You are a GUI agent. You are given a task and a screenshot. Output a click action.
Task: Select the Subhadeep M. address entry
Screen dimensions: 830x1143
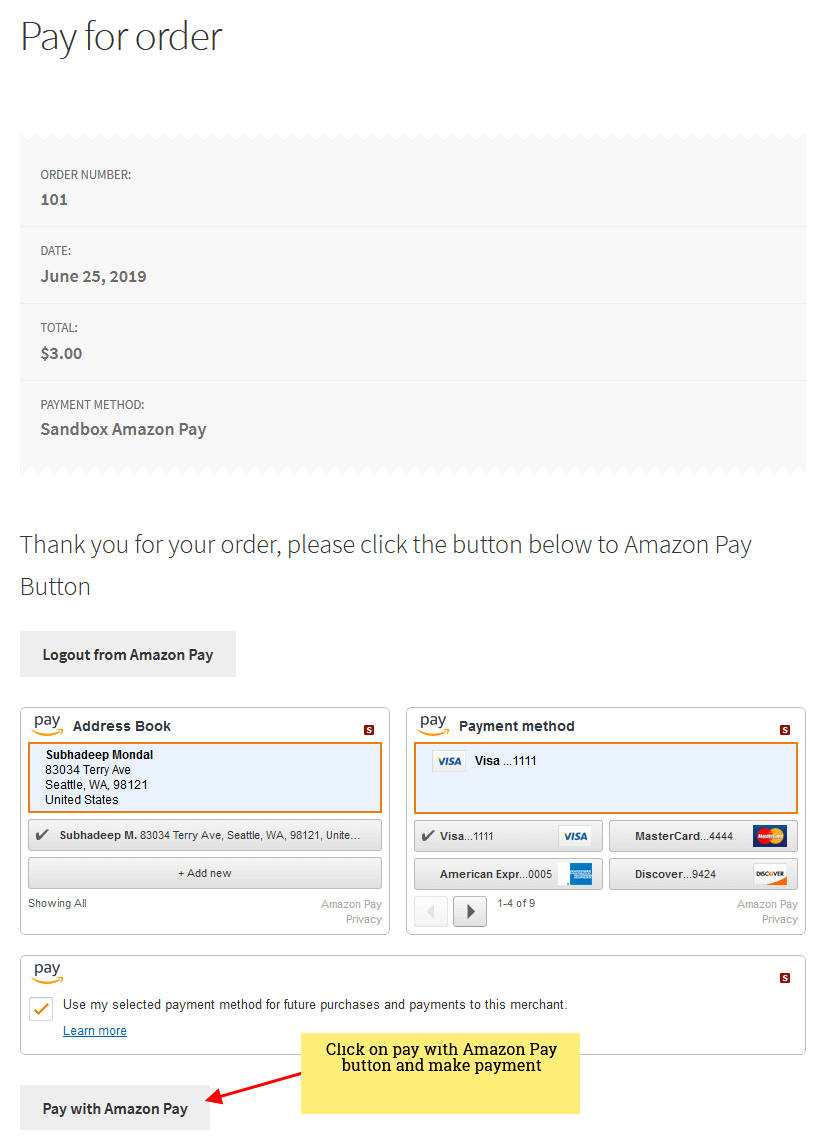205,835
